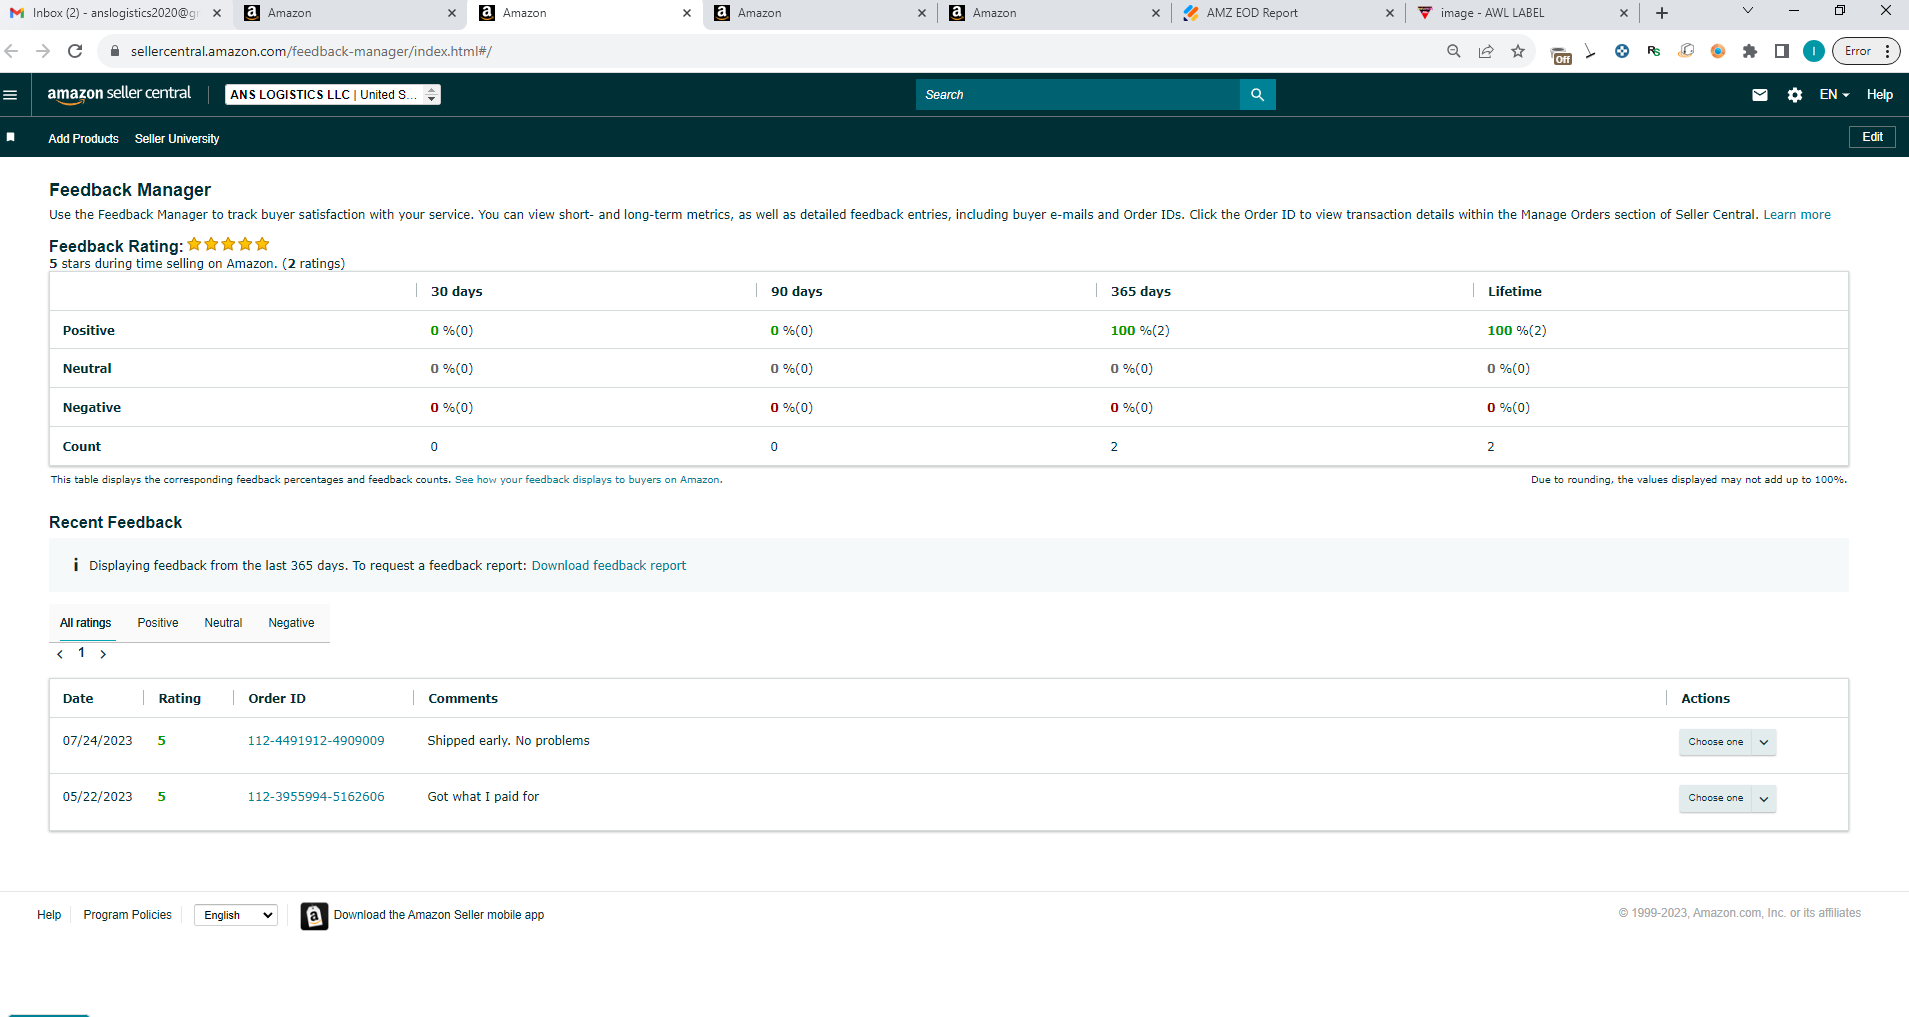This screenshot has width=1909, height=1017.
Task: Reload the page with the browser refresh icon
Action: 75,51
